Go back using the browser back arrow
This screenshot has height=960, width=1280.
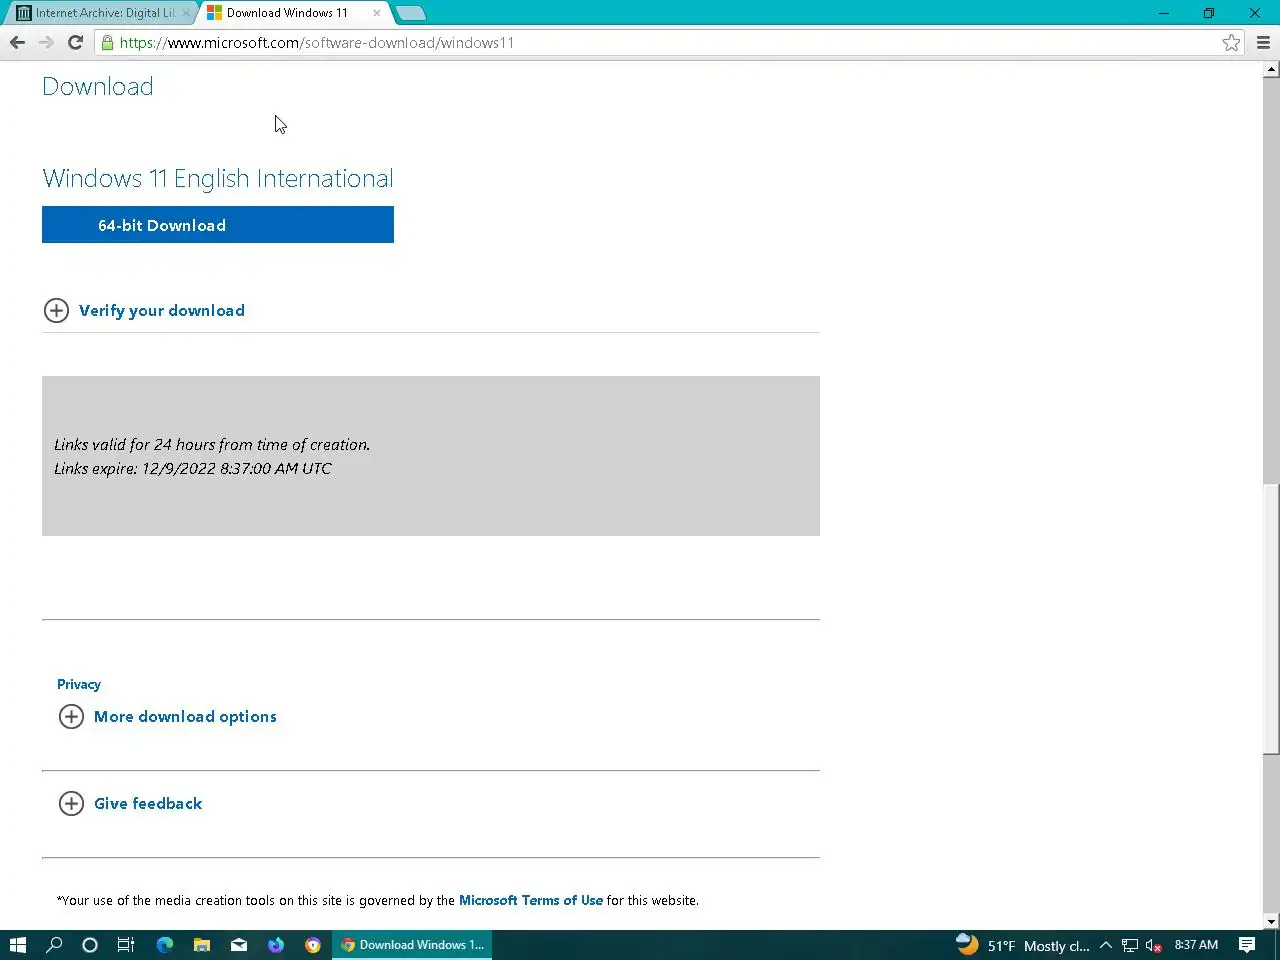pyautogui.click(x=17, y=42)
